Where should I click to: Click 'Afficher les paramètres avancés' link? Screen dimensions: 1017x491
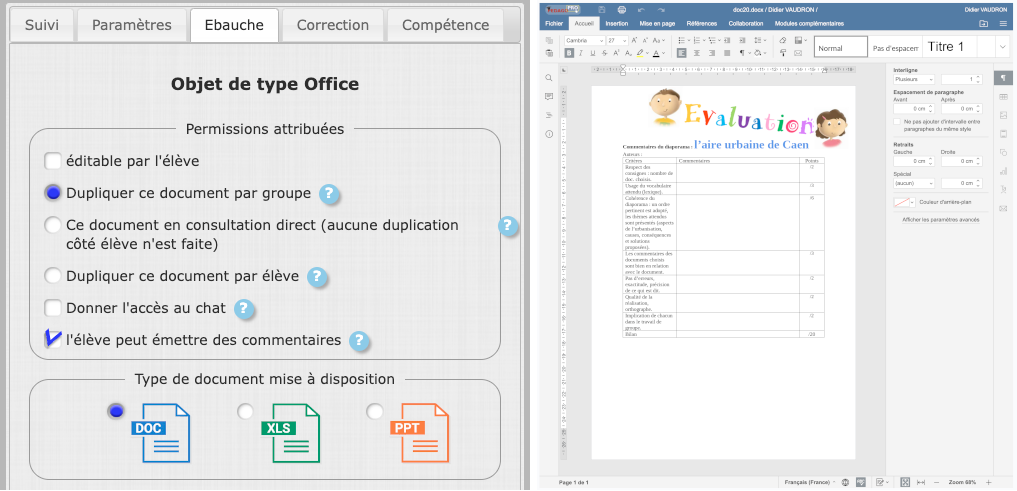938,218
